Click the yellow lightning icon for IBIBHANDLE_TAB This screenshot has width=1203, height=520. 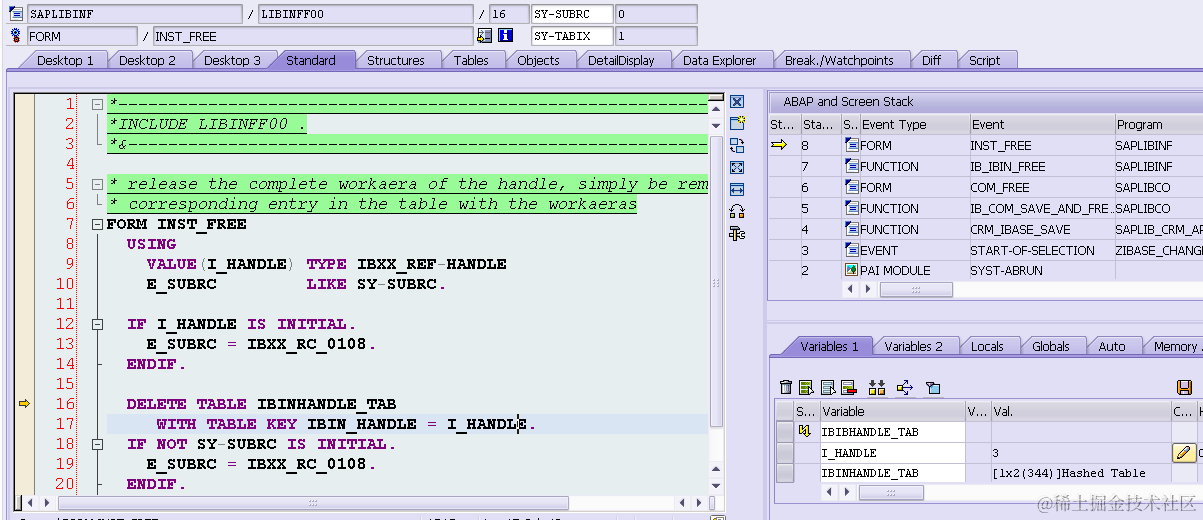(805, 432)
